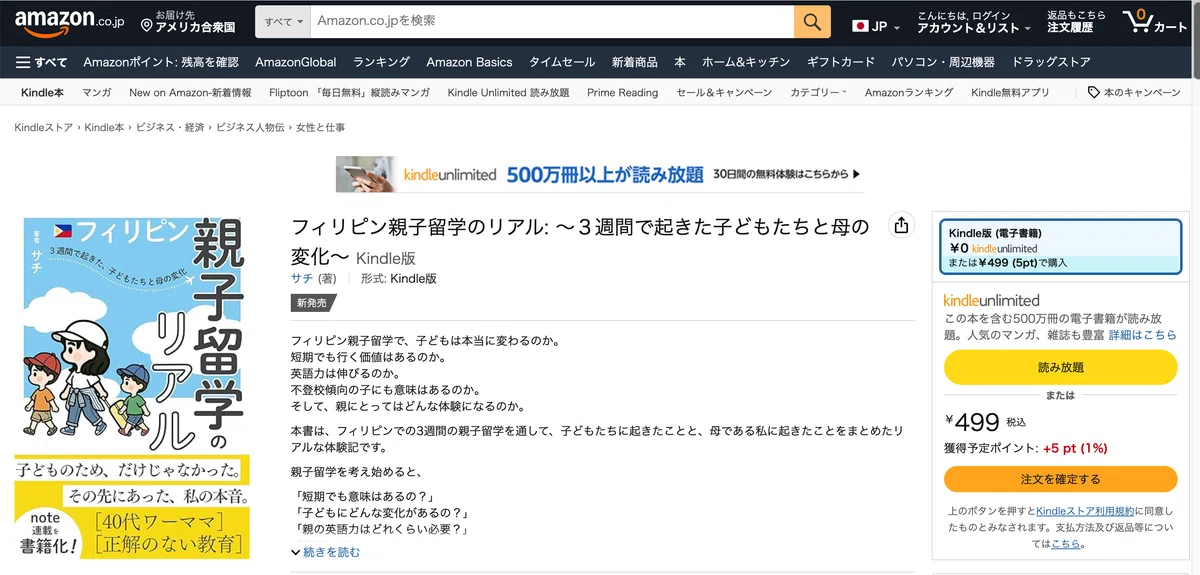Open セール&キャンペーン in the subnav

(x=724, y=92)
